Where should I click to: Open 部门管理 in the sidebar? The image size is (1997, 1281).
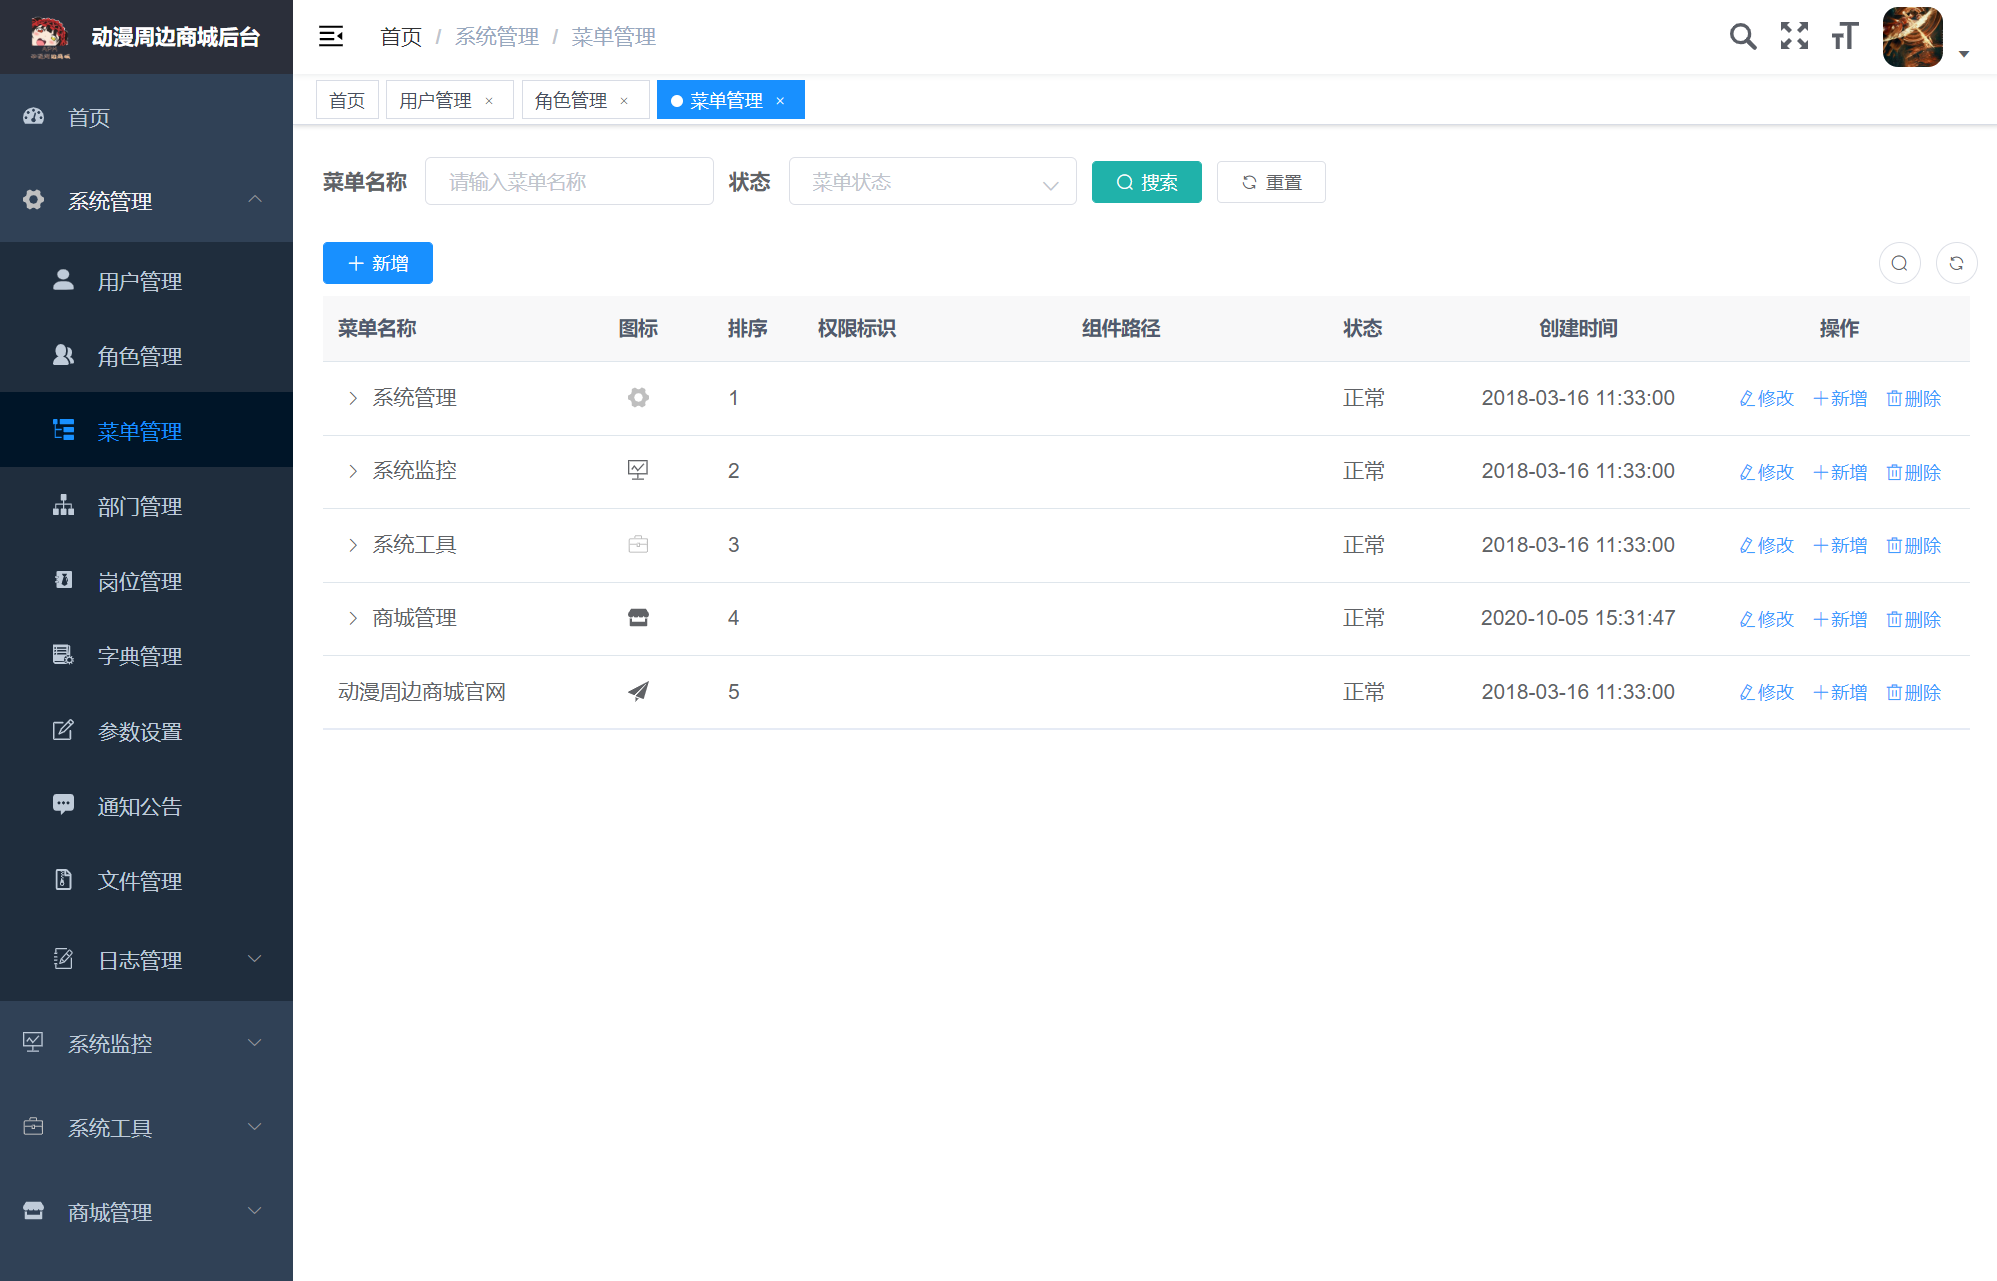tap(139, 507)
